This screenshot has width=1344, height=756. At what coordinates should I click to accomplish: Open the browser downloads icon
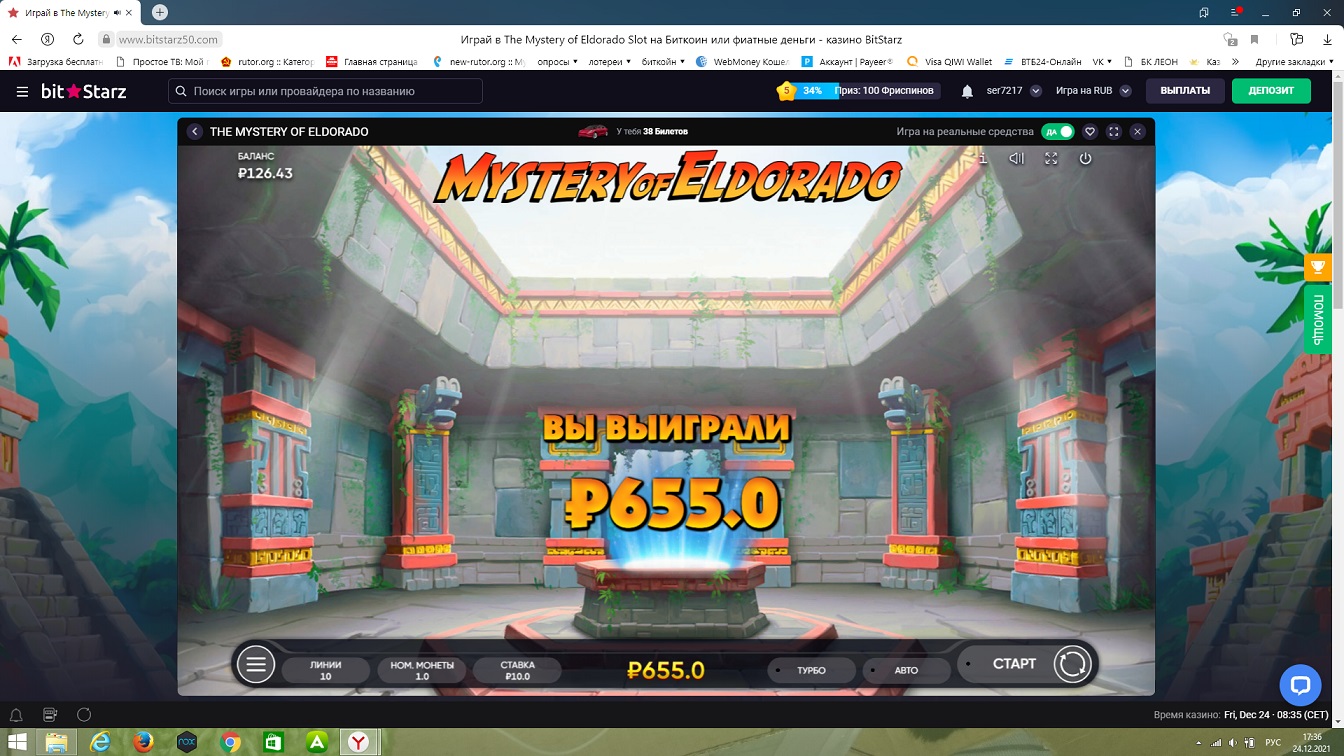tap(1327, 39)
